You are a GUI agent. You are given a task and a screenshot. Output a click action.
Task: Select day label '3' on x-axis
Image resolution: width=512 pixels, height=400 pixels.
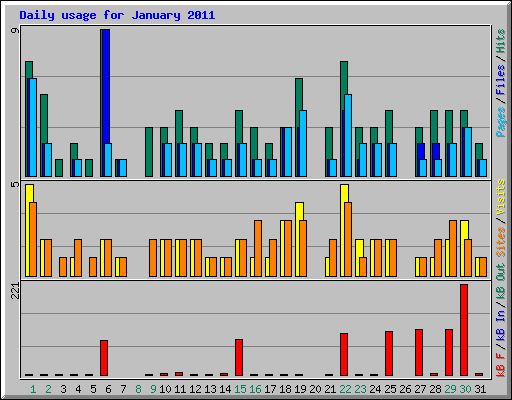point(63,389)
